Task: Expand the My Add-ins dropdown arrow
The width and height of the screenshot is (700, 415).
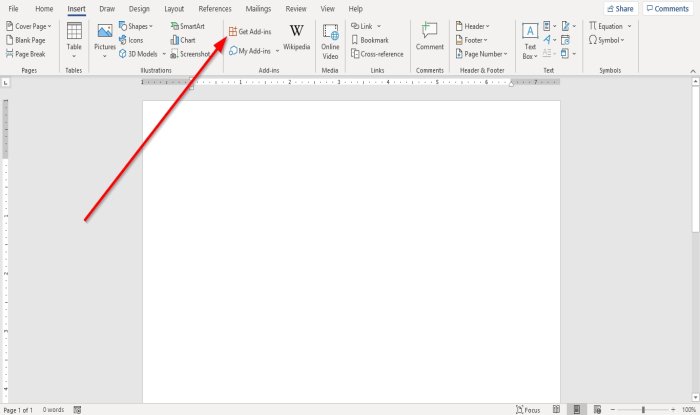Action: [277, 51]
